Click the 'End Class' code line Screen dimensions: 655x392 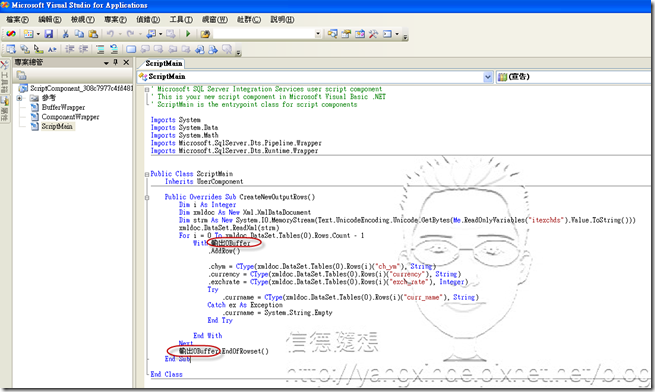click(167, 374)
